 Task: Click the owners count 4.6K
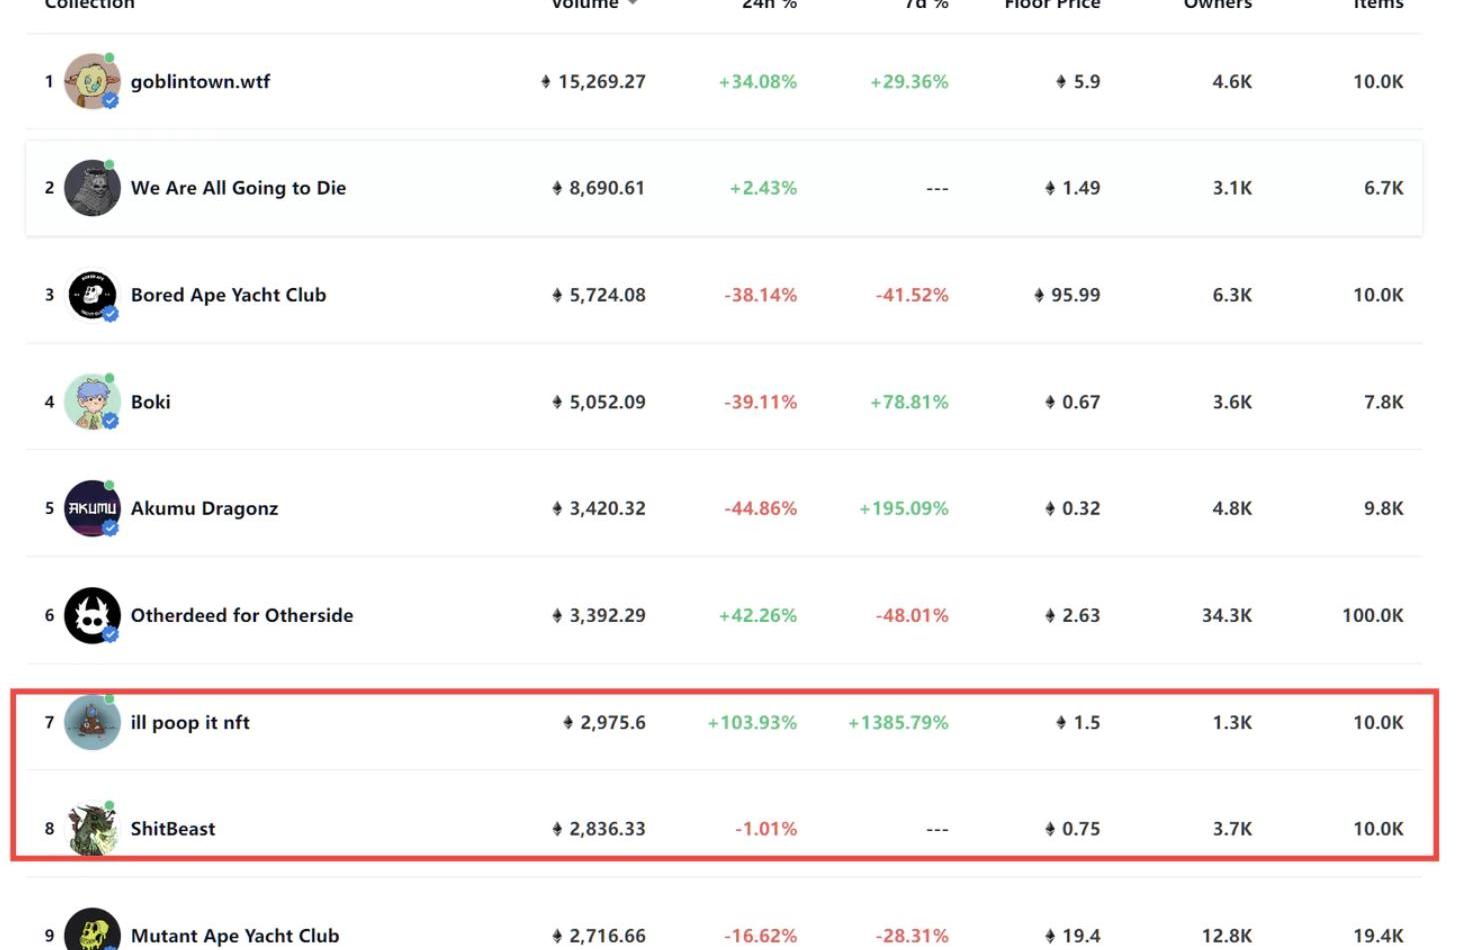tap(1232, 82)
